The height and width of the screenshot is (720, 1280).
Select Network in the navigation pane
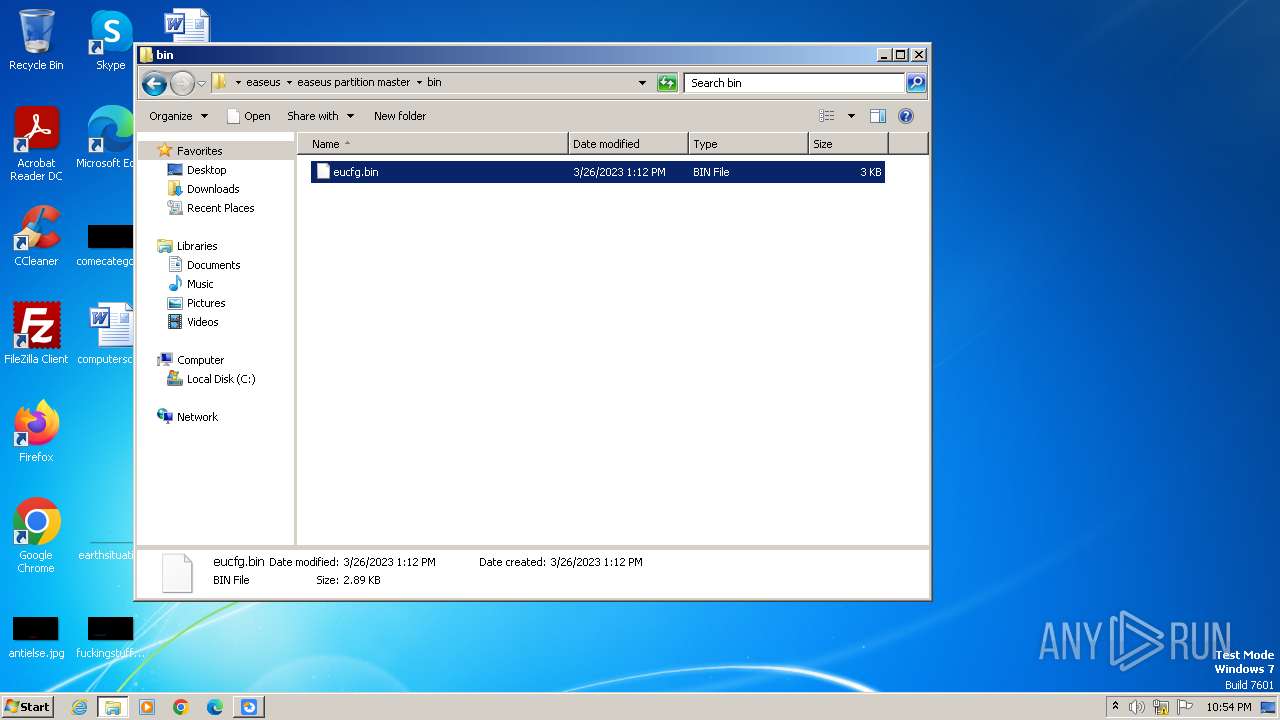[x=196, y=417]
